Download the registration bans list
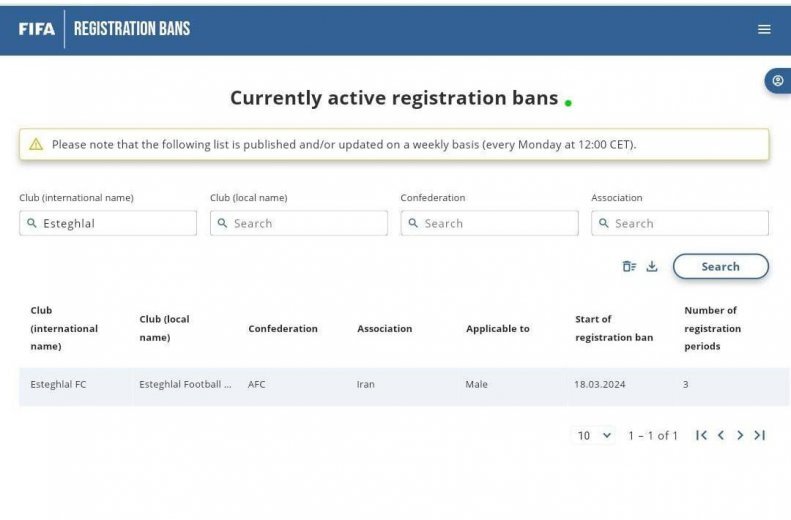This screenshot has width=791, height=520. click(652, 266)
